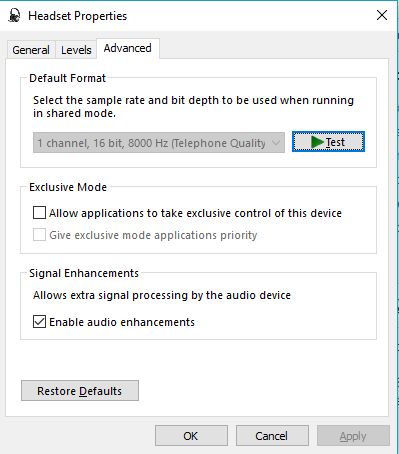Uncheck Enable audio enhancements
Screen dimensions: 399x454
pyautogui.click(x=39, y=322)
